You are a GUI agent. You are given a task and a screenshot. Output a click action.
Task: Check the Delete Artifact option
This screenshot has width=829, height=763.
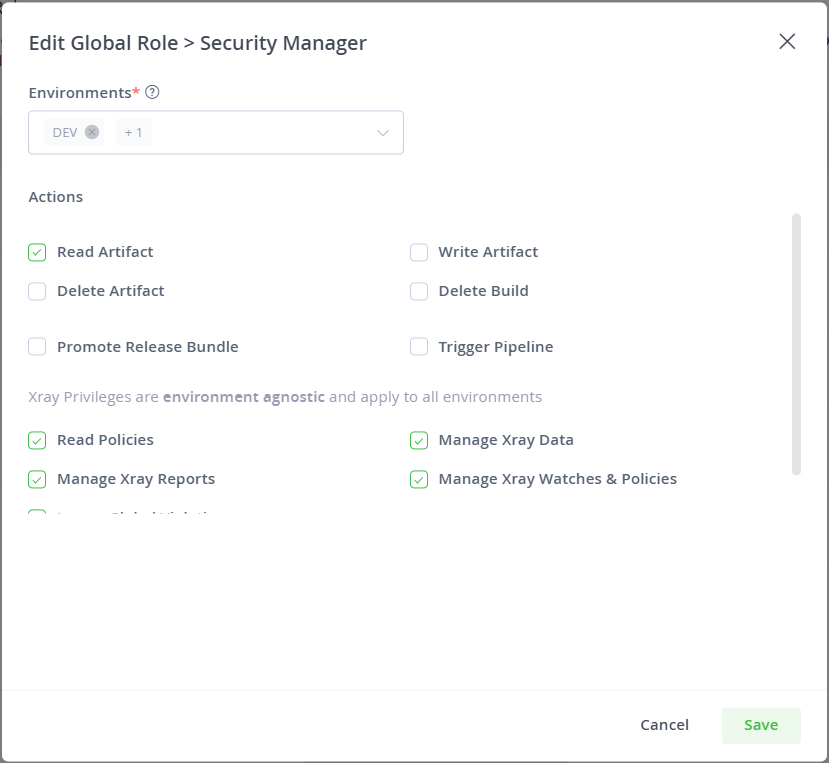coord(37,291)
